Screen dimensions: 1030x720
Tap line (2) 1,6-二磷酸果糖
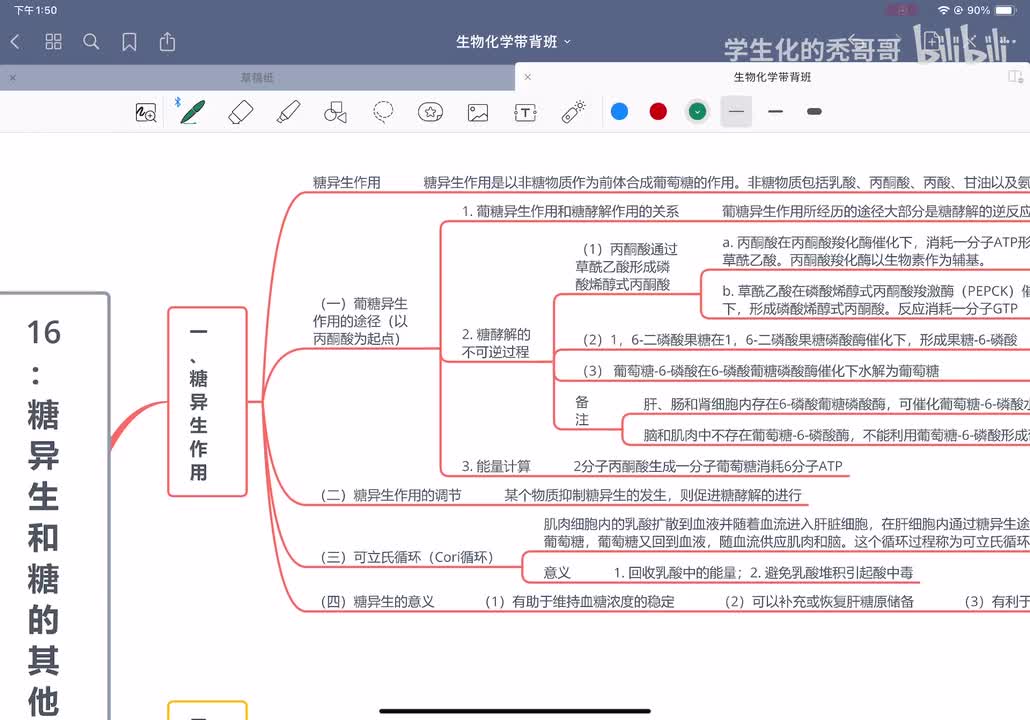pos(799,340)
